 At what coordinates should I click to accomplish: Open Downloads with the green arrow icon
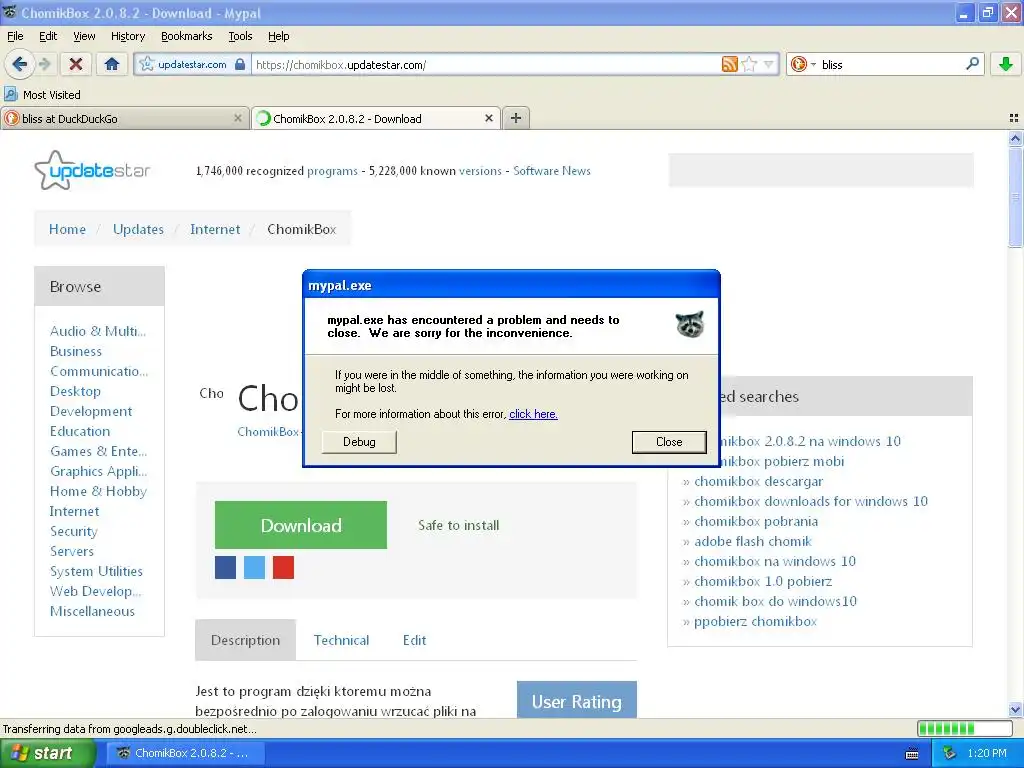point(1006,64)
